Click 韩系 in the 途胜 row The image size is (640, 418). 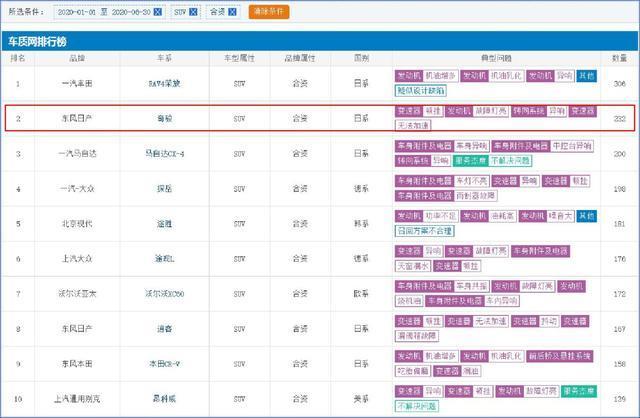pyautogui.click(x=361, y=224)
